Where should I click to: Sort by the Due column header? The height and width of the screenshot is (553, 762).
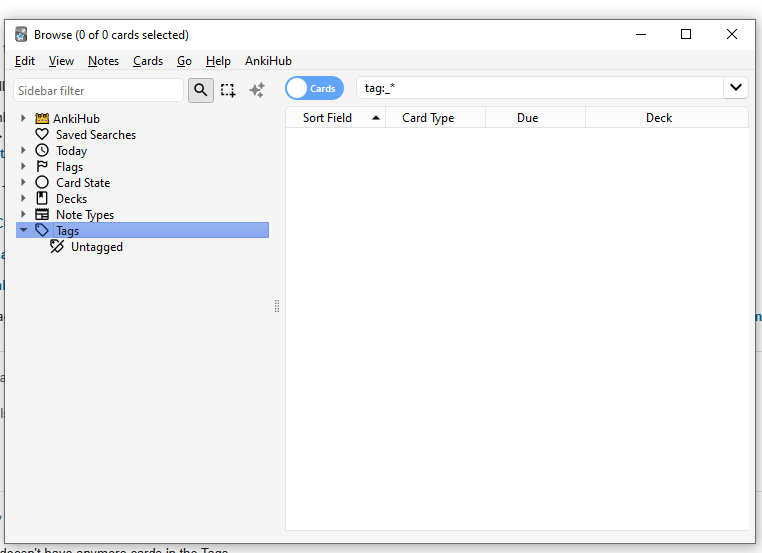[528, 118]
